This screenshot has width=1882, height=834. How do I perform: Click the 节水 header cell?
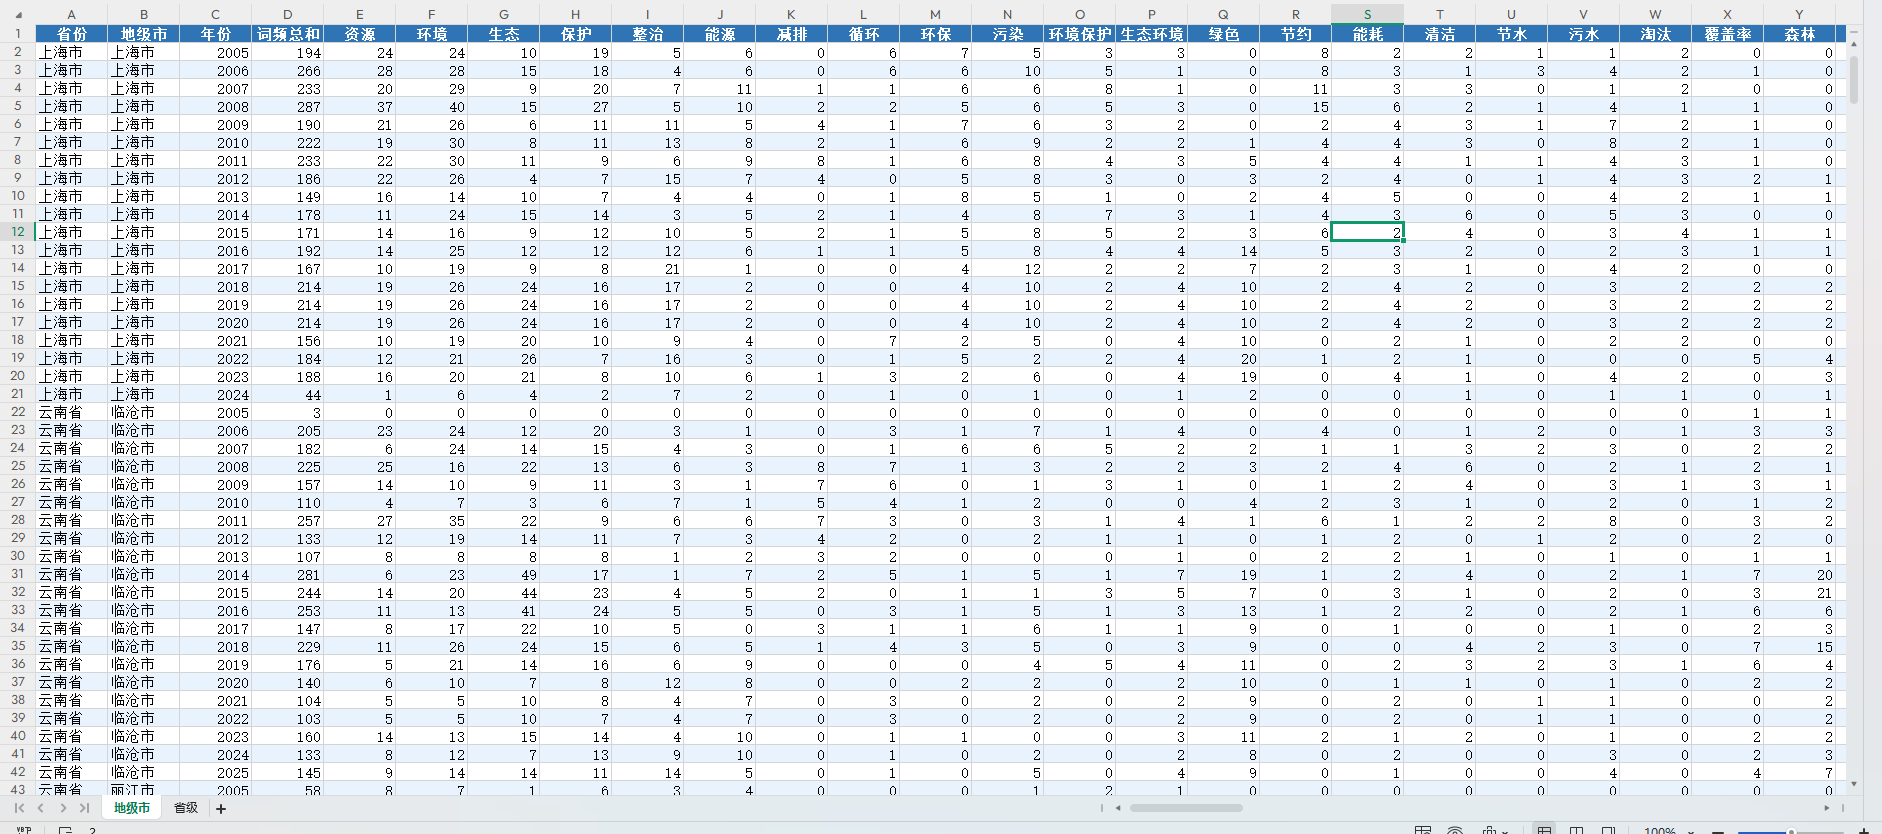tap(1511, 34)
